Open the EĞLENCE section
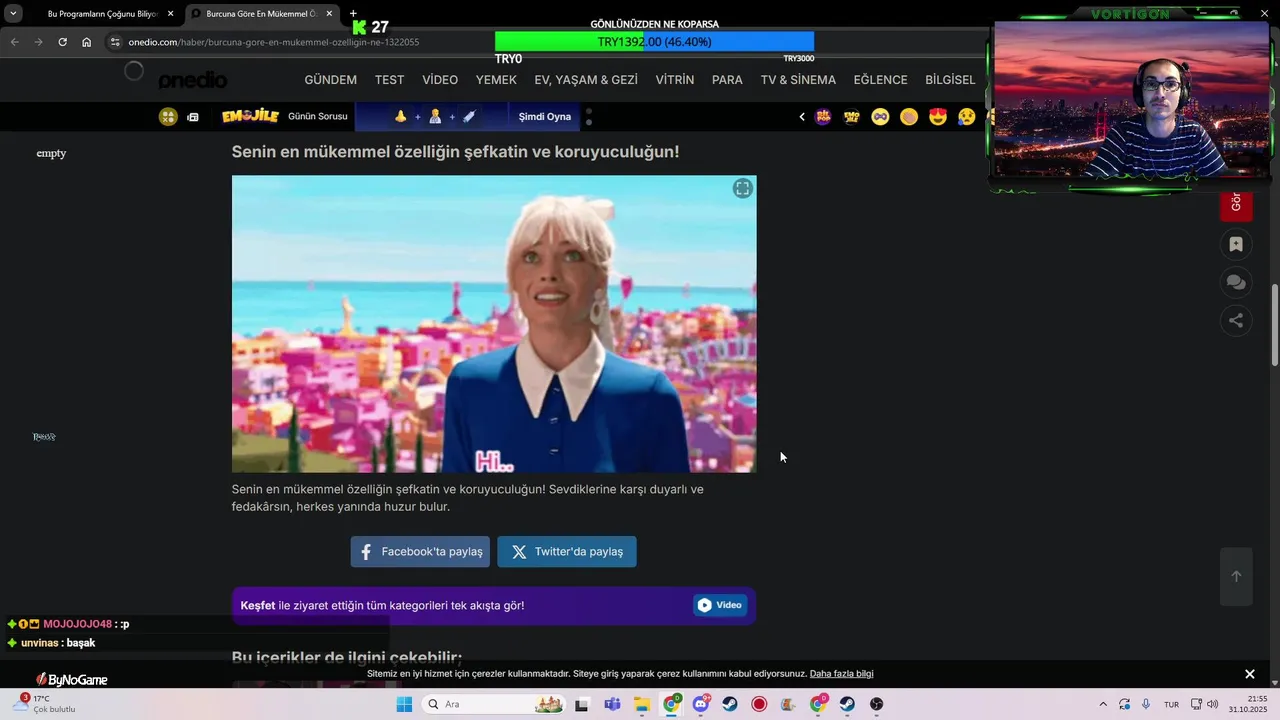This screenshot has height=720, width=1280. pyautogui.click(x=880, y=80)
